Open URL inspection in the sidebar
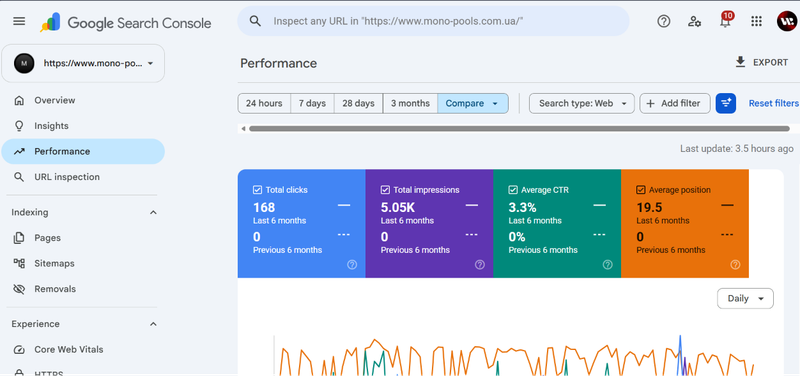Image resolution: width=800 pixels, height=376 pixels. tap(83, 177)
